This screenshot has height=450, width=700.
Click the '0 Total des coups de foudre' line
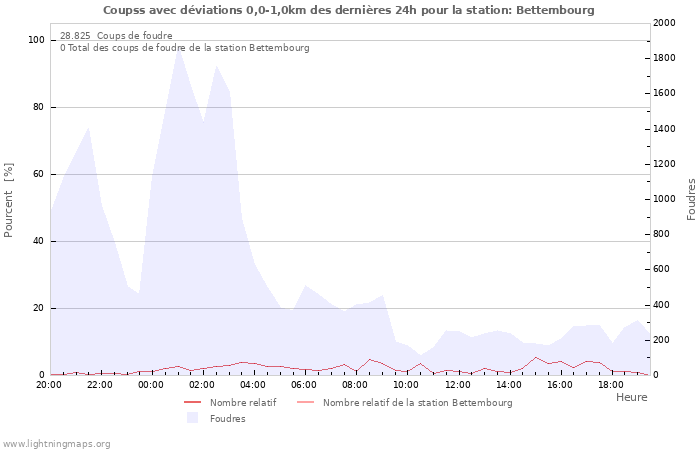pos(185,48)
